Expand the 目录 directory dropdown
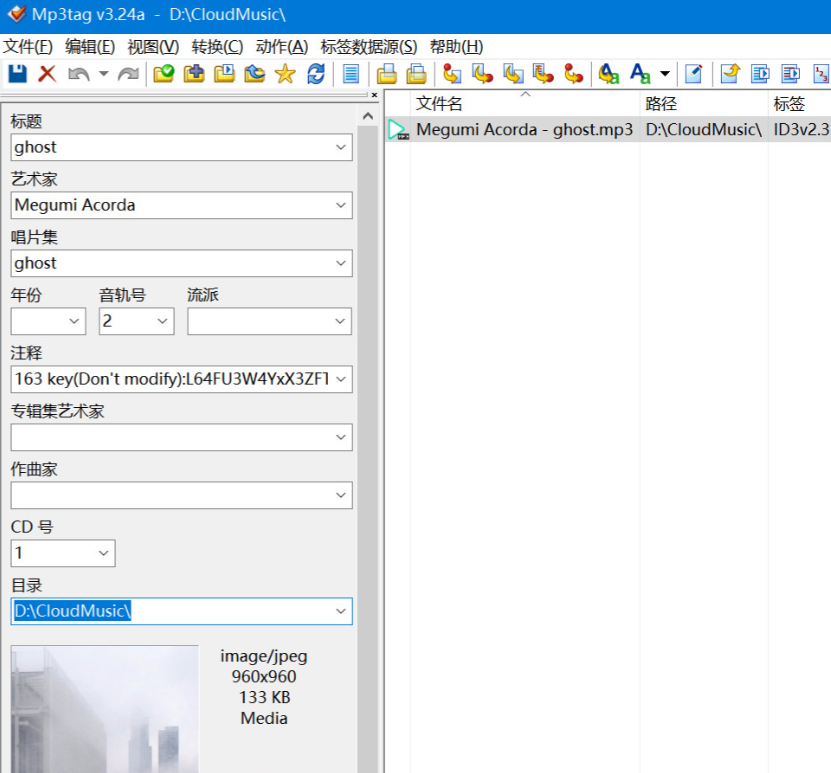Image resolution: width=831 pixels, height=773 pixels. (x=341, y=611)
